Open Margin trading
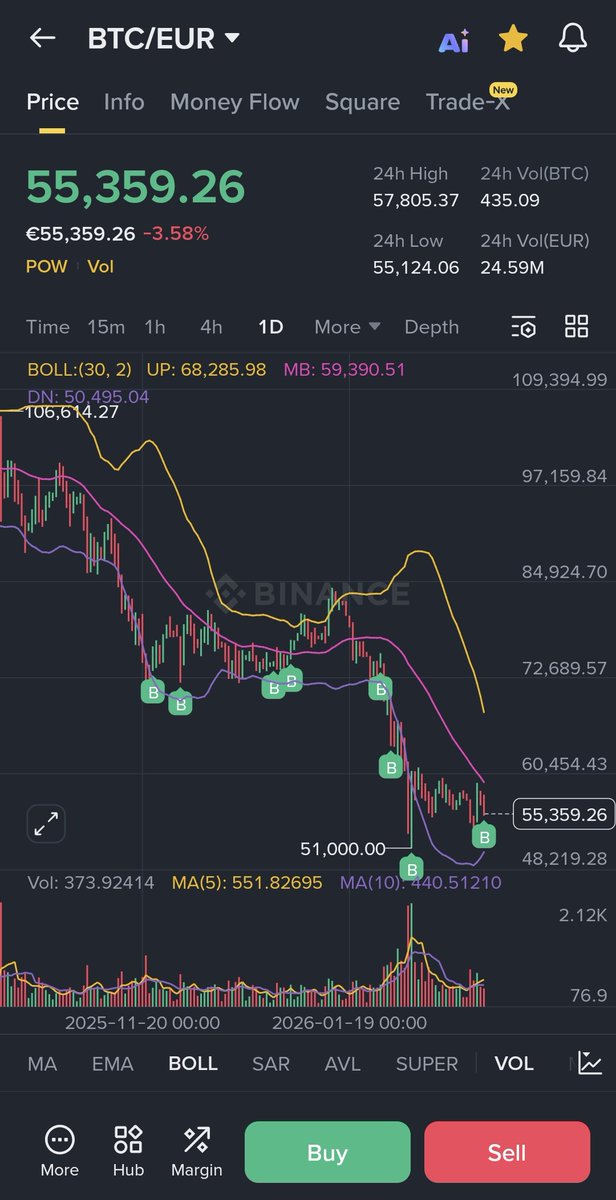Viewport: 616px width, 1200px height. (x=197, y=1151)
